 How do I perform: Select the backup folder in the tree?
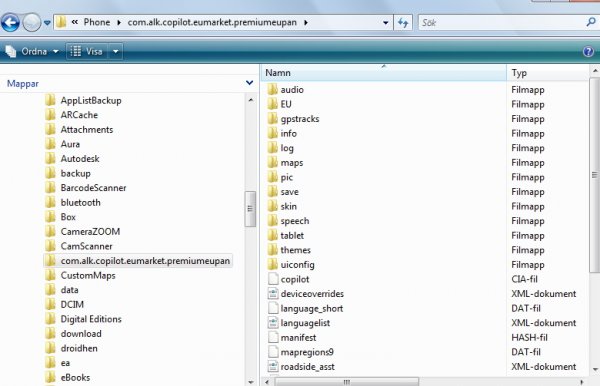coord(75,173)
